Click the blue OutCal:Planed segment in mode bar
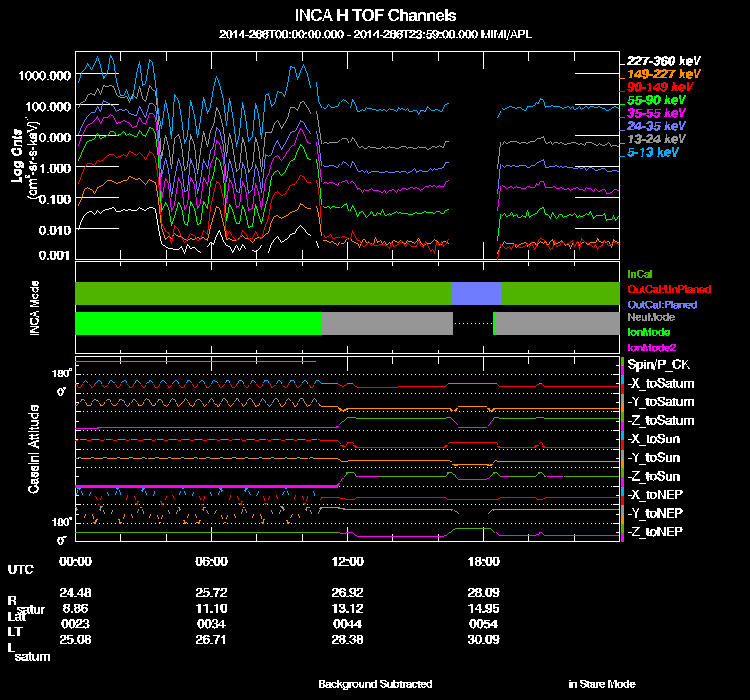Image resolution: width=750 pixels, height=700 pixels. point(476,293)
